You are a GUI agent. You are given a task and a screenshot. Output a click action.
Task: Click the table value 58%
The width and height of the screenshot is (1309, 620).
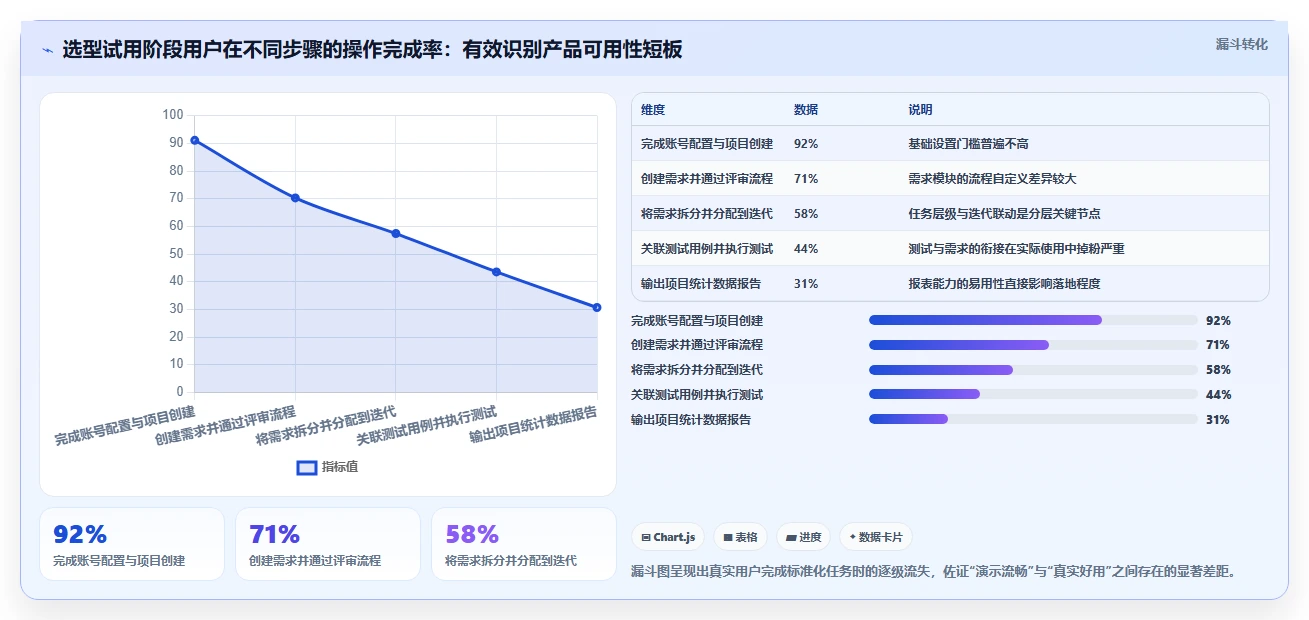(x=806, y=214)
